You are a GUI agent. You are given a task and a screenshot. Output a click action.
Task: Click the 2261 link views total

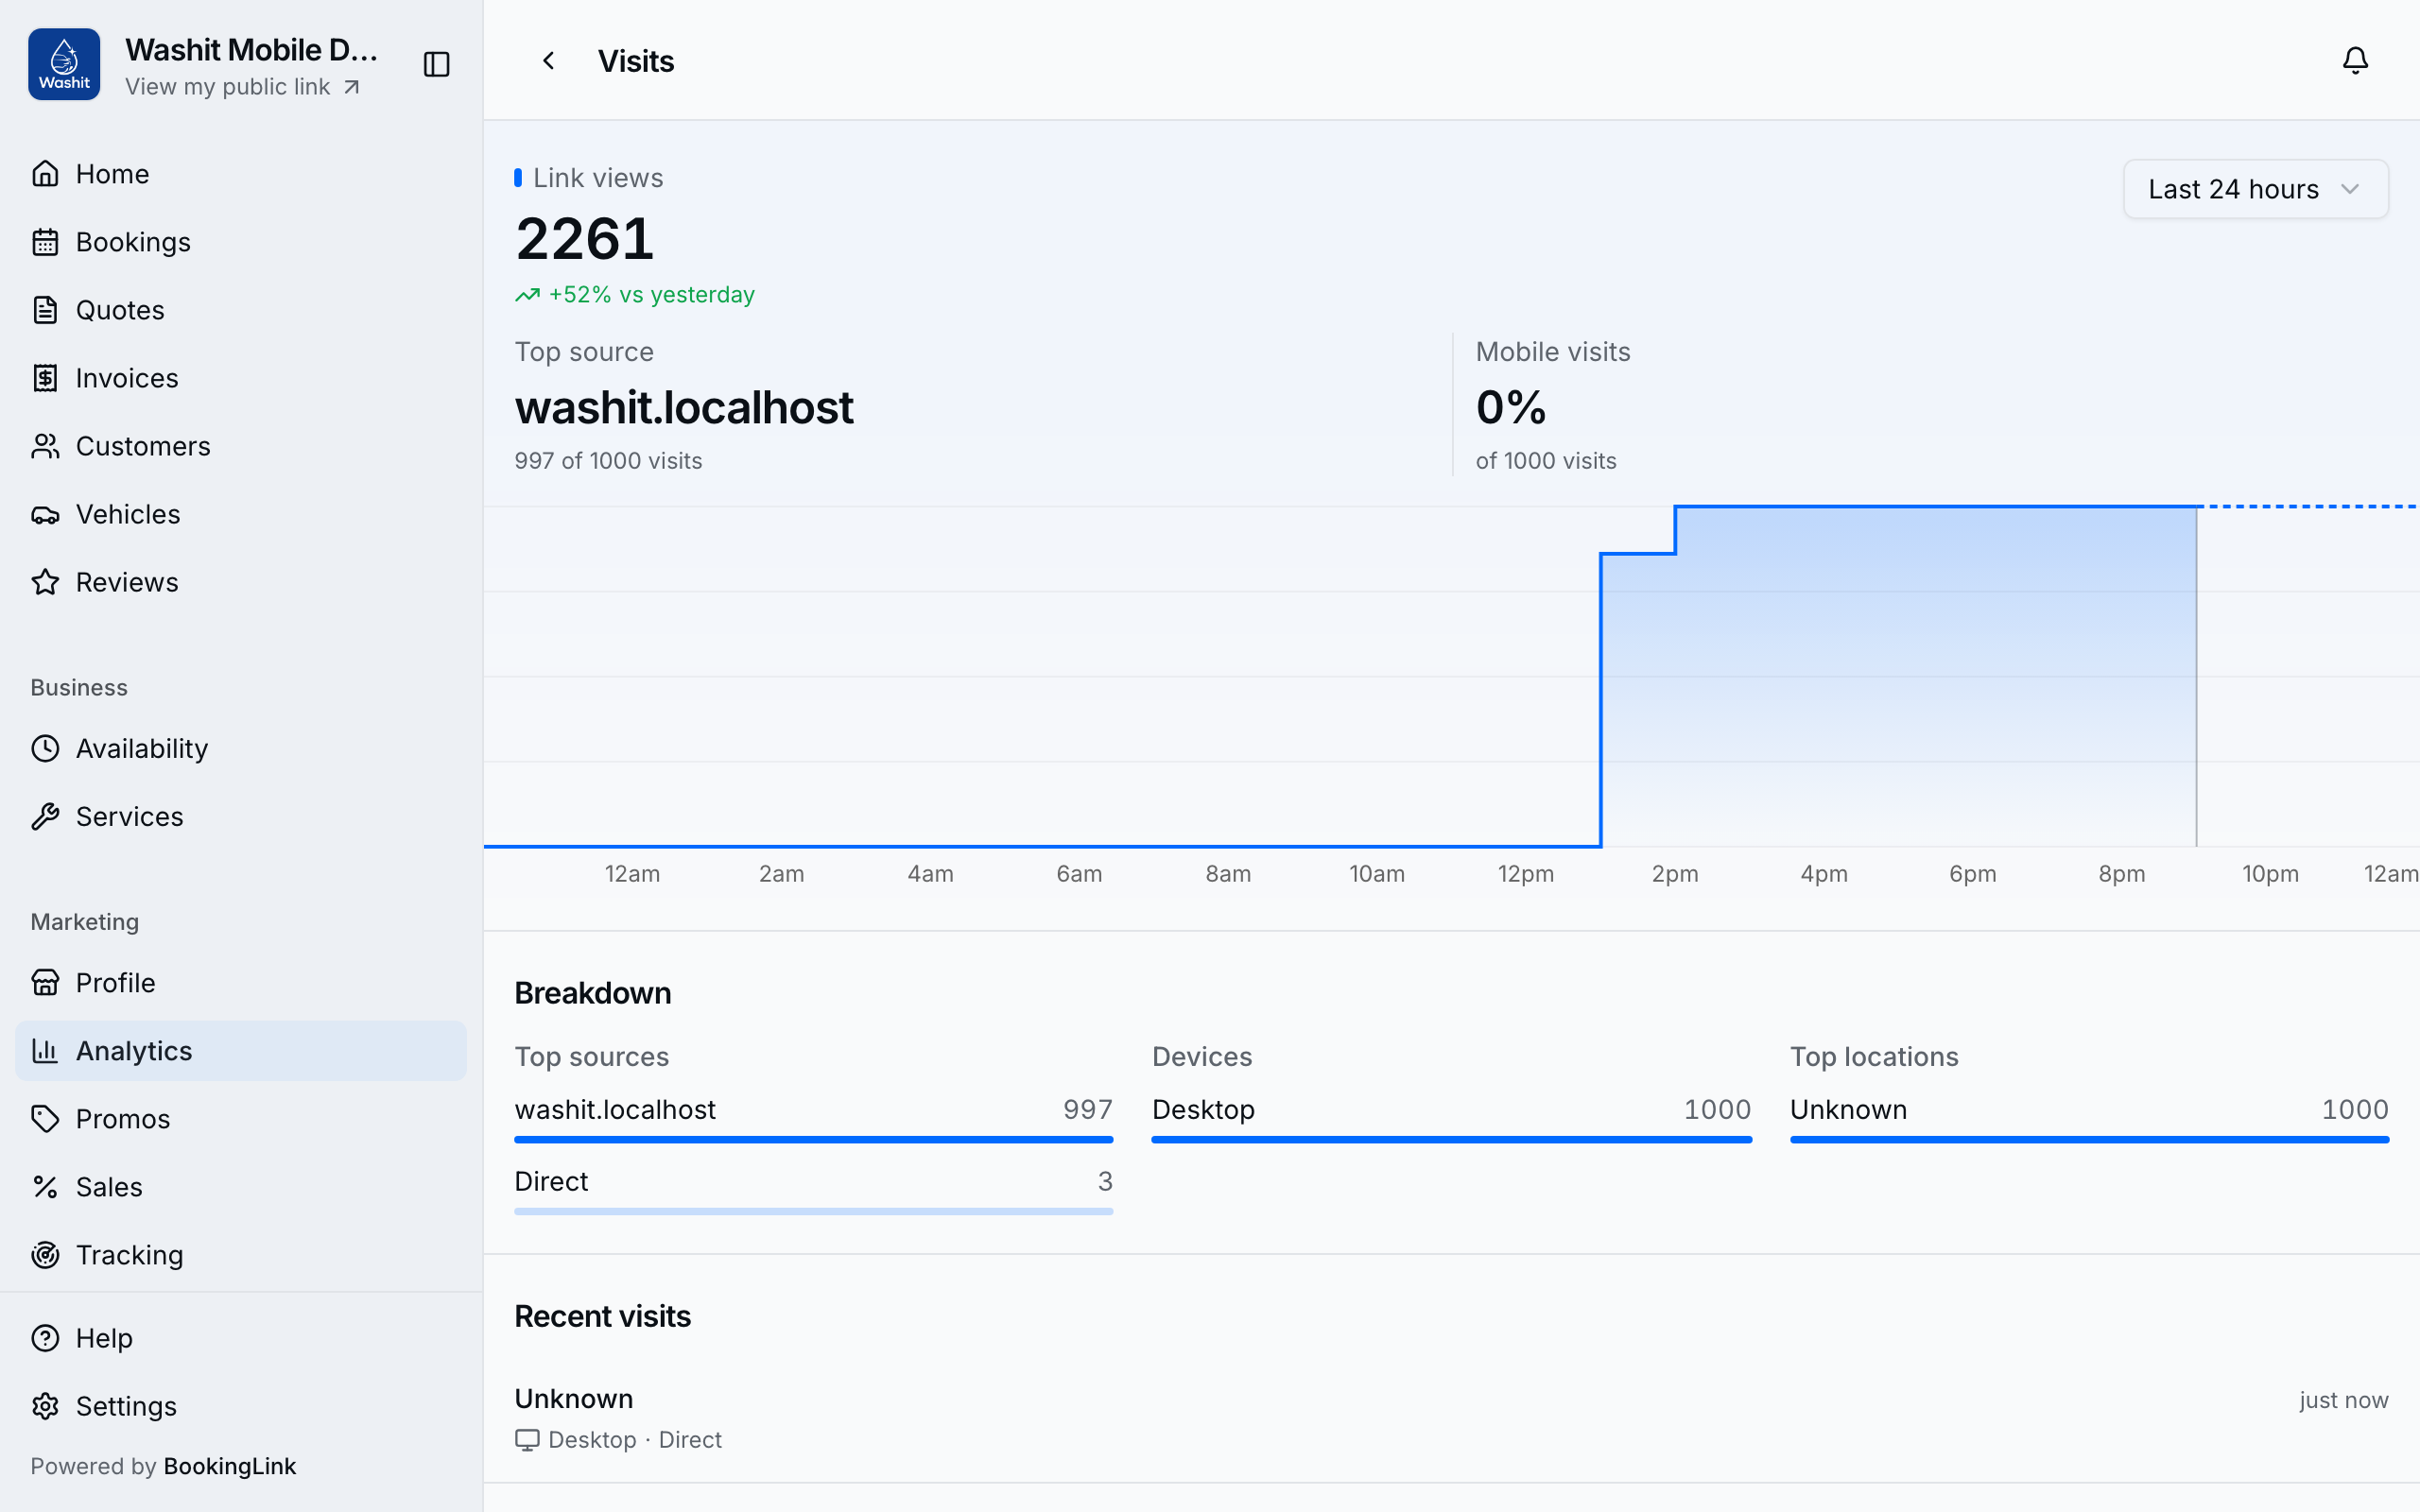(x=584, y=238)
